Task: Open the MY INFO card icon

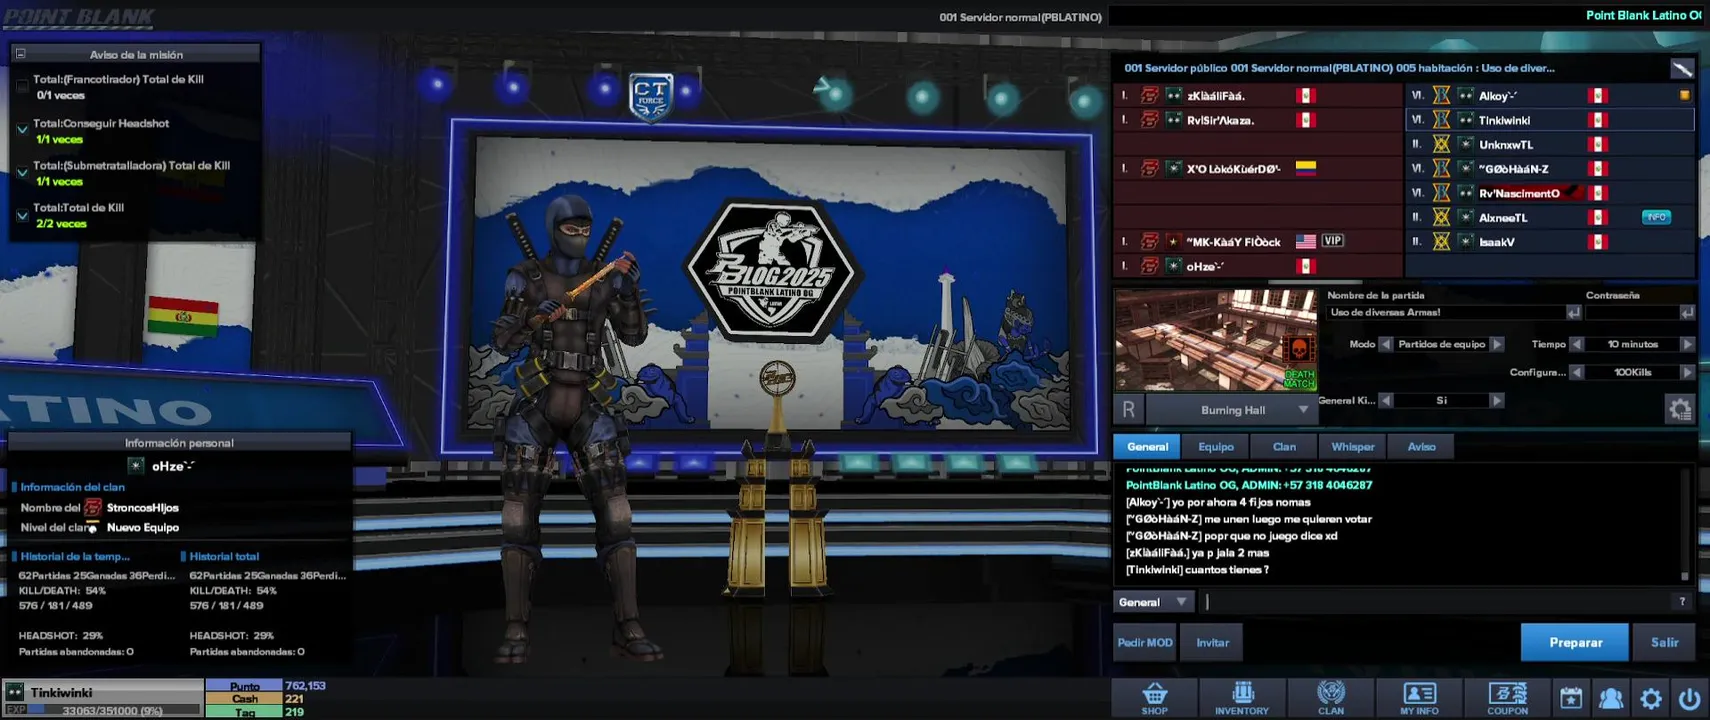Action: [x=1419, y=698]
